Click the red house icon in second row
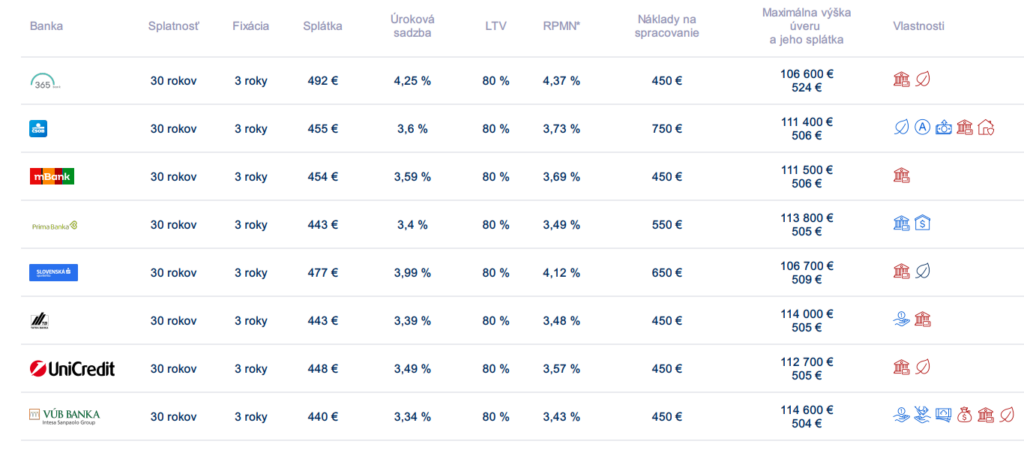This screenshot has height=456, width=1024. tap(986, 128)
